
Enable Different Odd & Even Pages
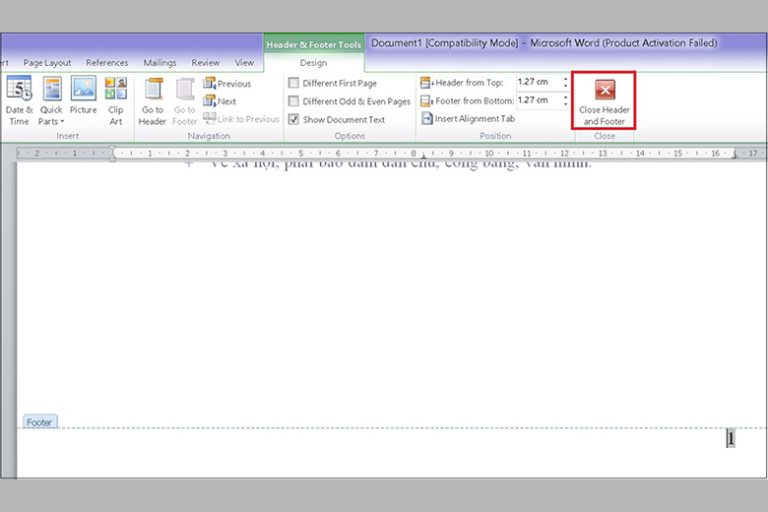click(294, 101)
